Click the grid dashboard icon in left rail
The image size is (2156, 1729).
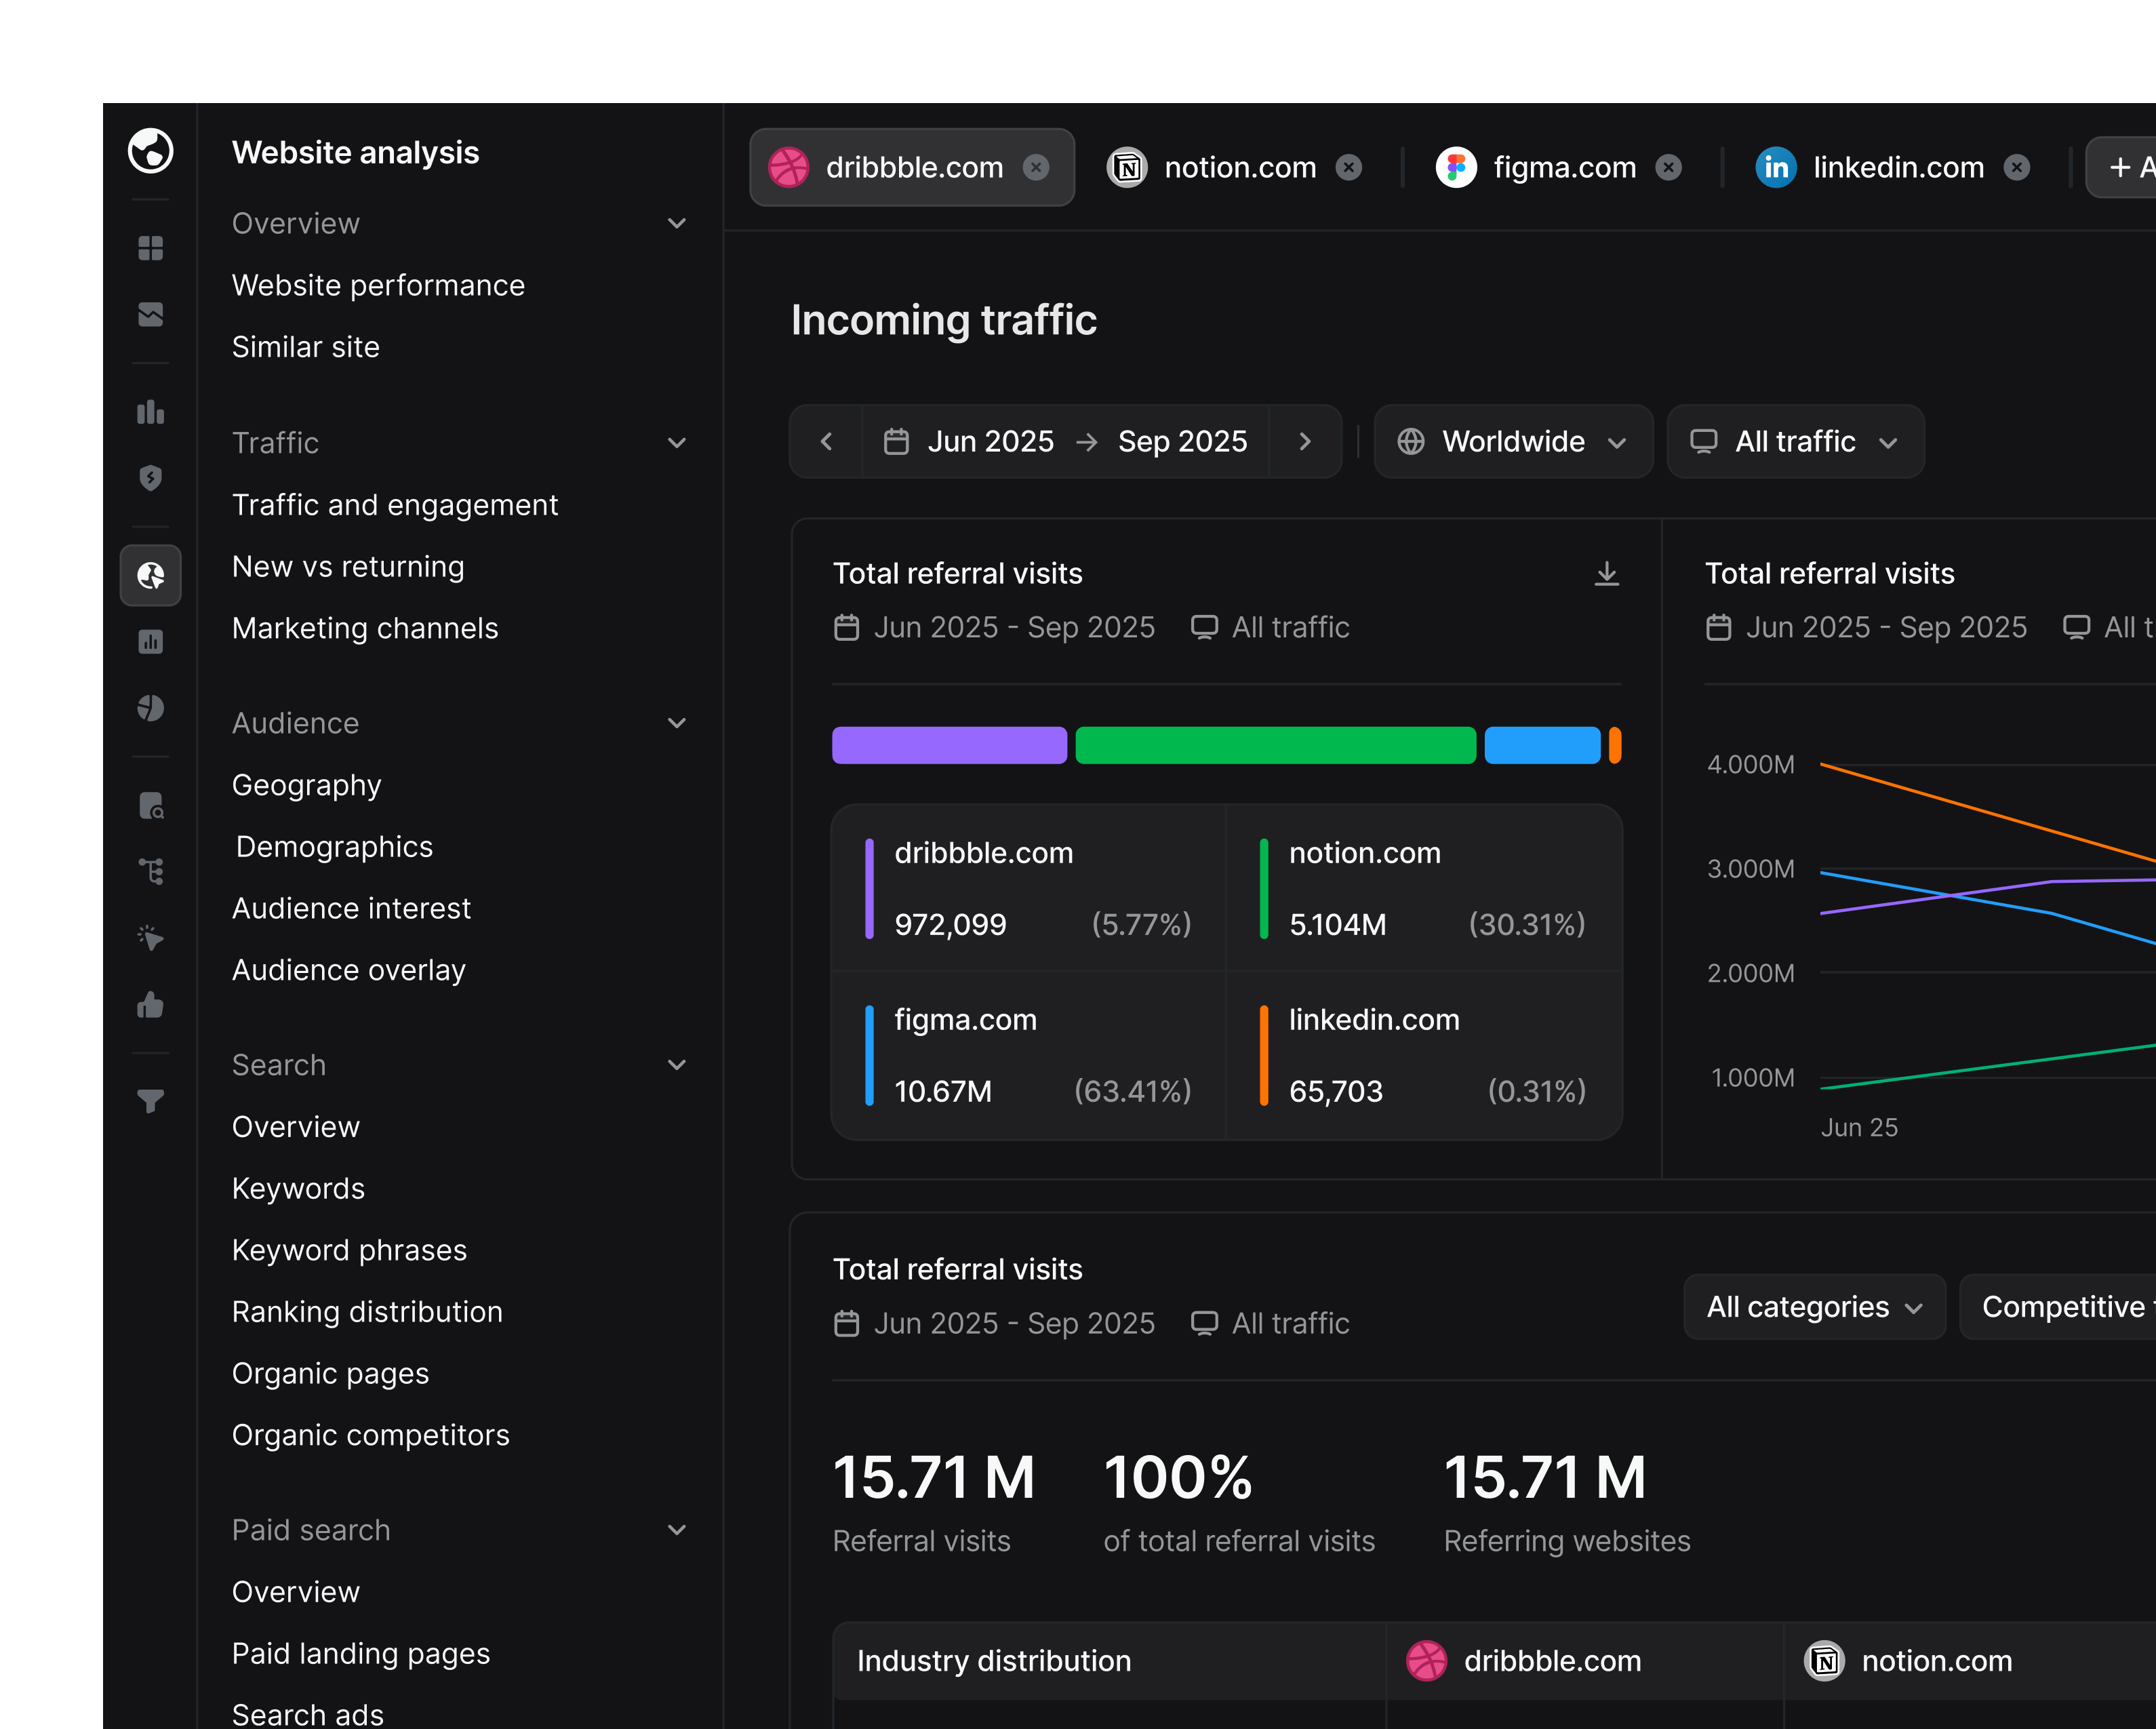point(151,248)
